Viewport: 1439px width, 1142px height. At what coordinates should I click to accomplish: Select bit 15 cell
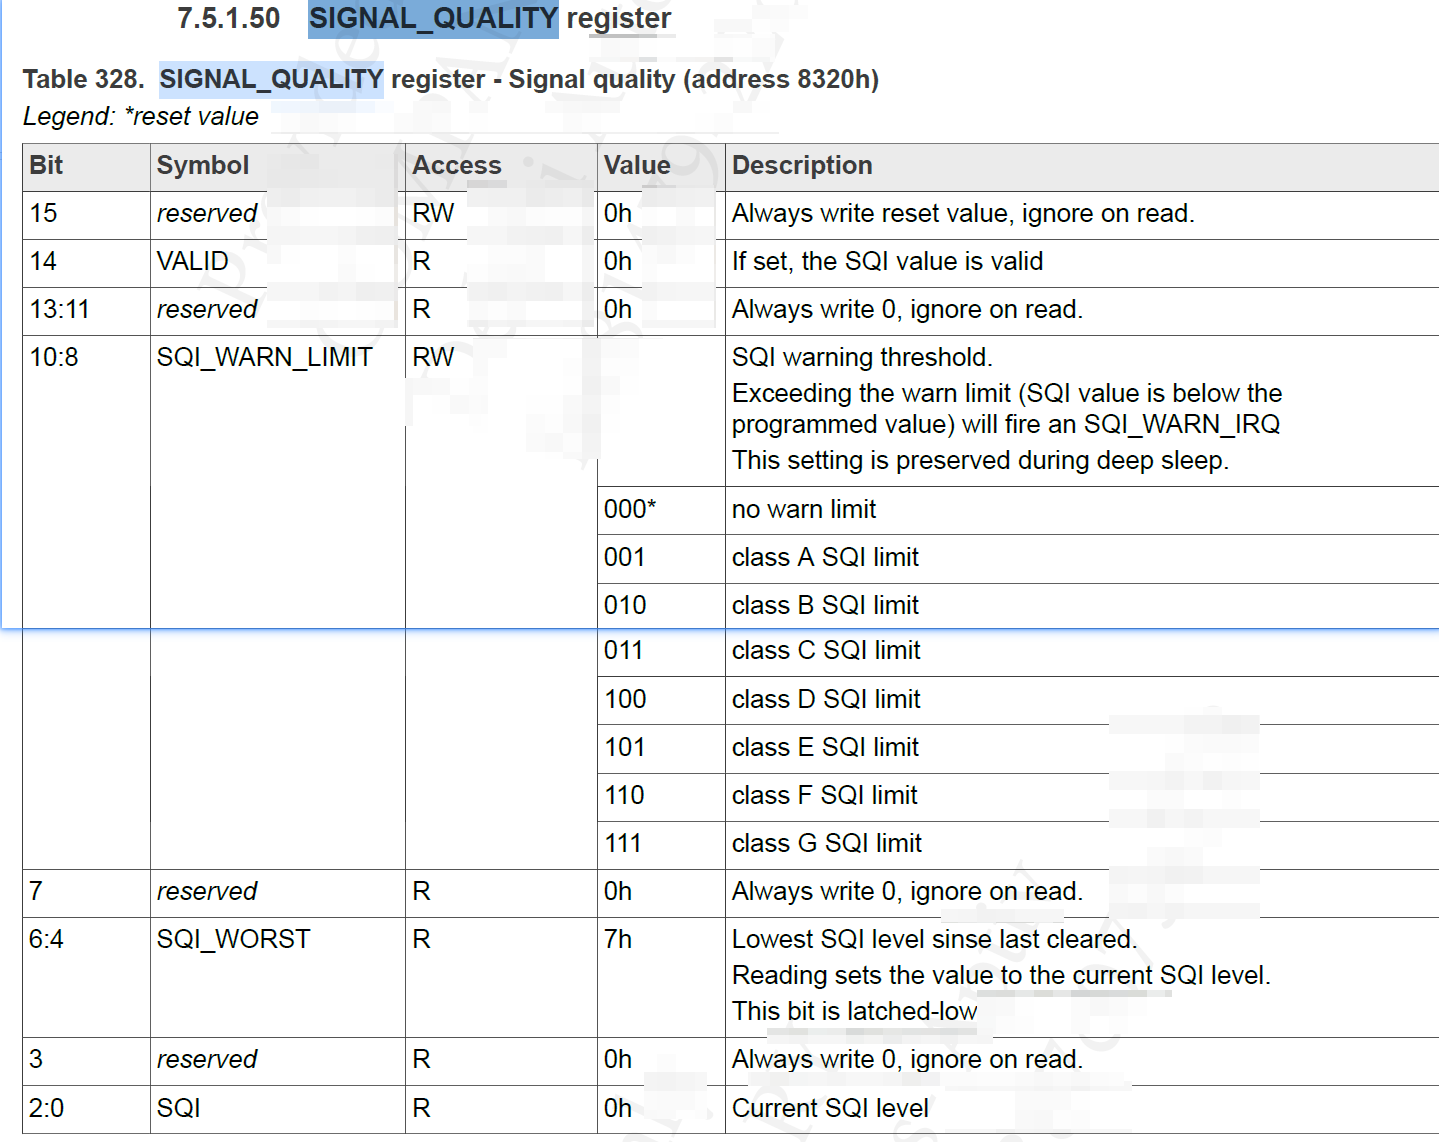coord(44,213)
